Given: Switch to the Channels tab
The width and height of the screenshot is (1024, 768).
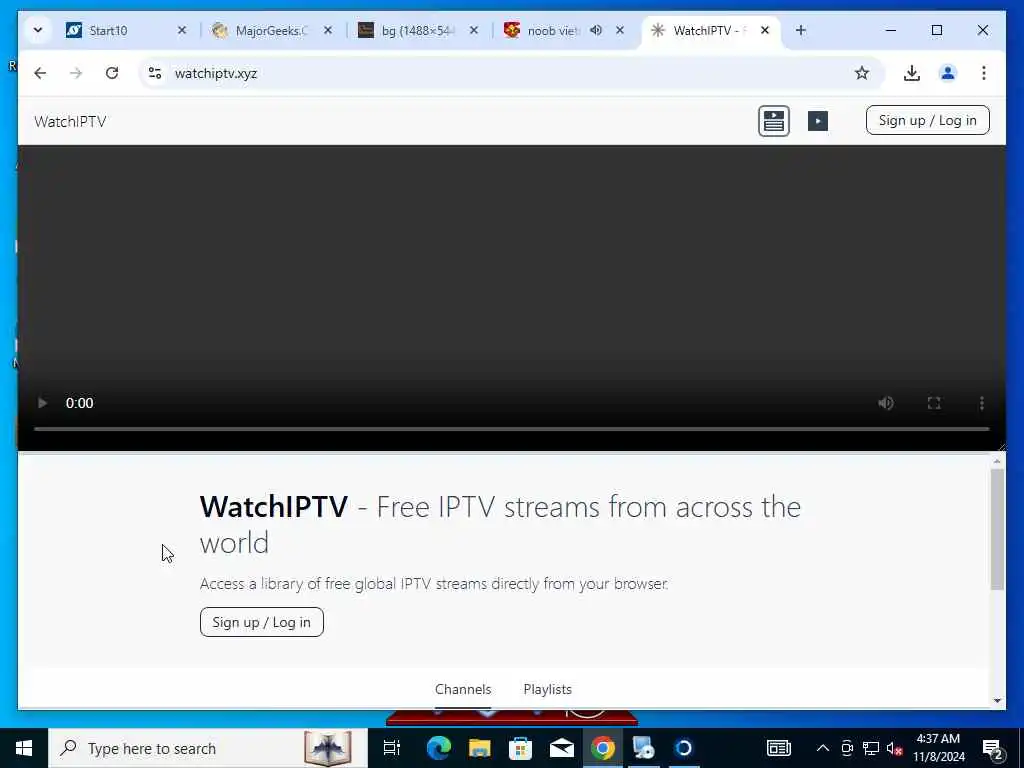Looking at the screenshot, I should click(x=463, y=689).
